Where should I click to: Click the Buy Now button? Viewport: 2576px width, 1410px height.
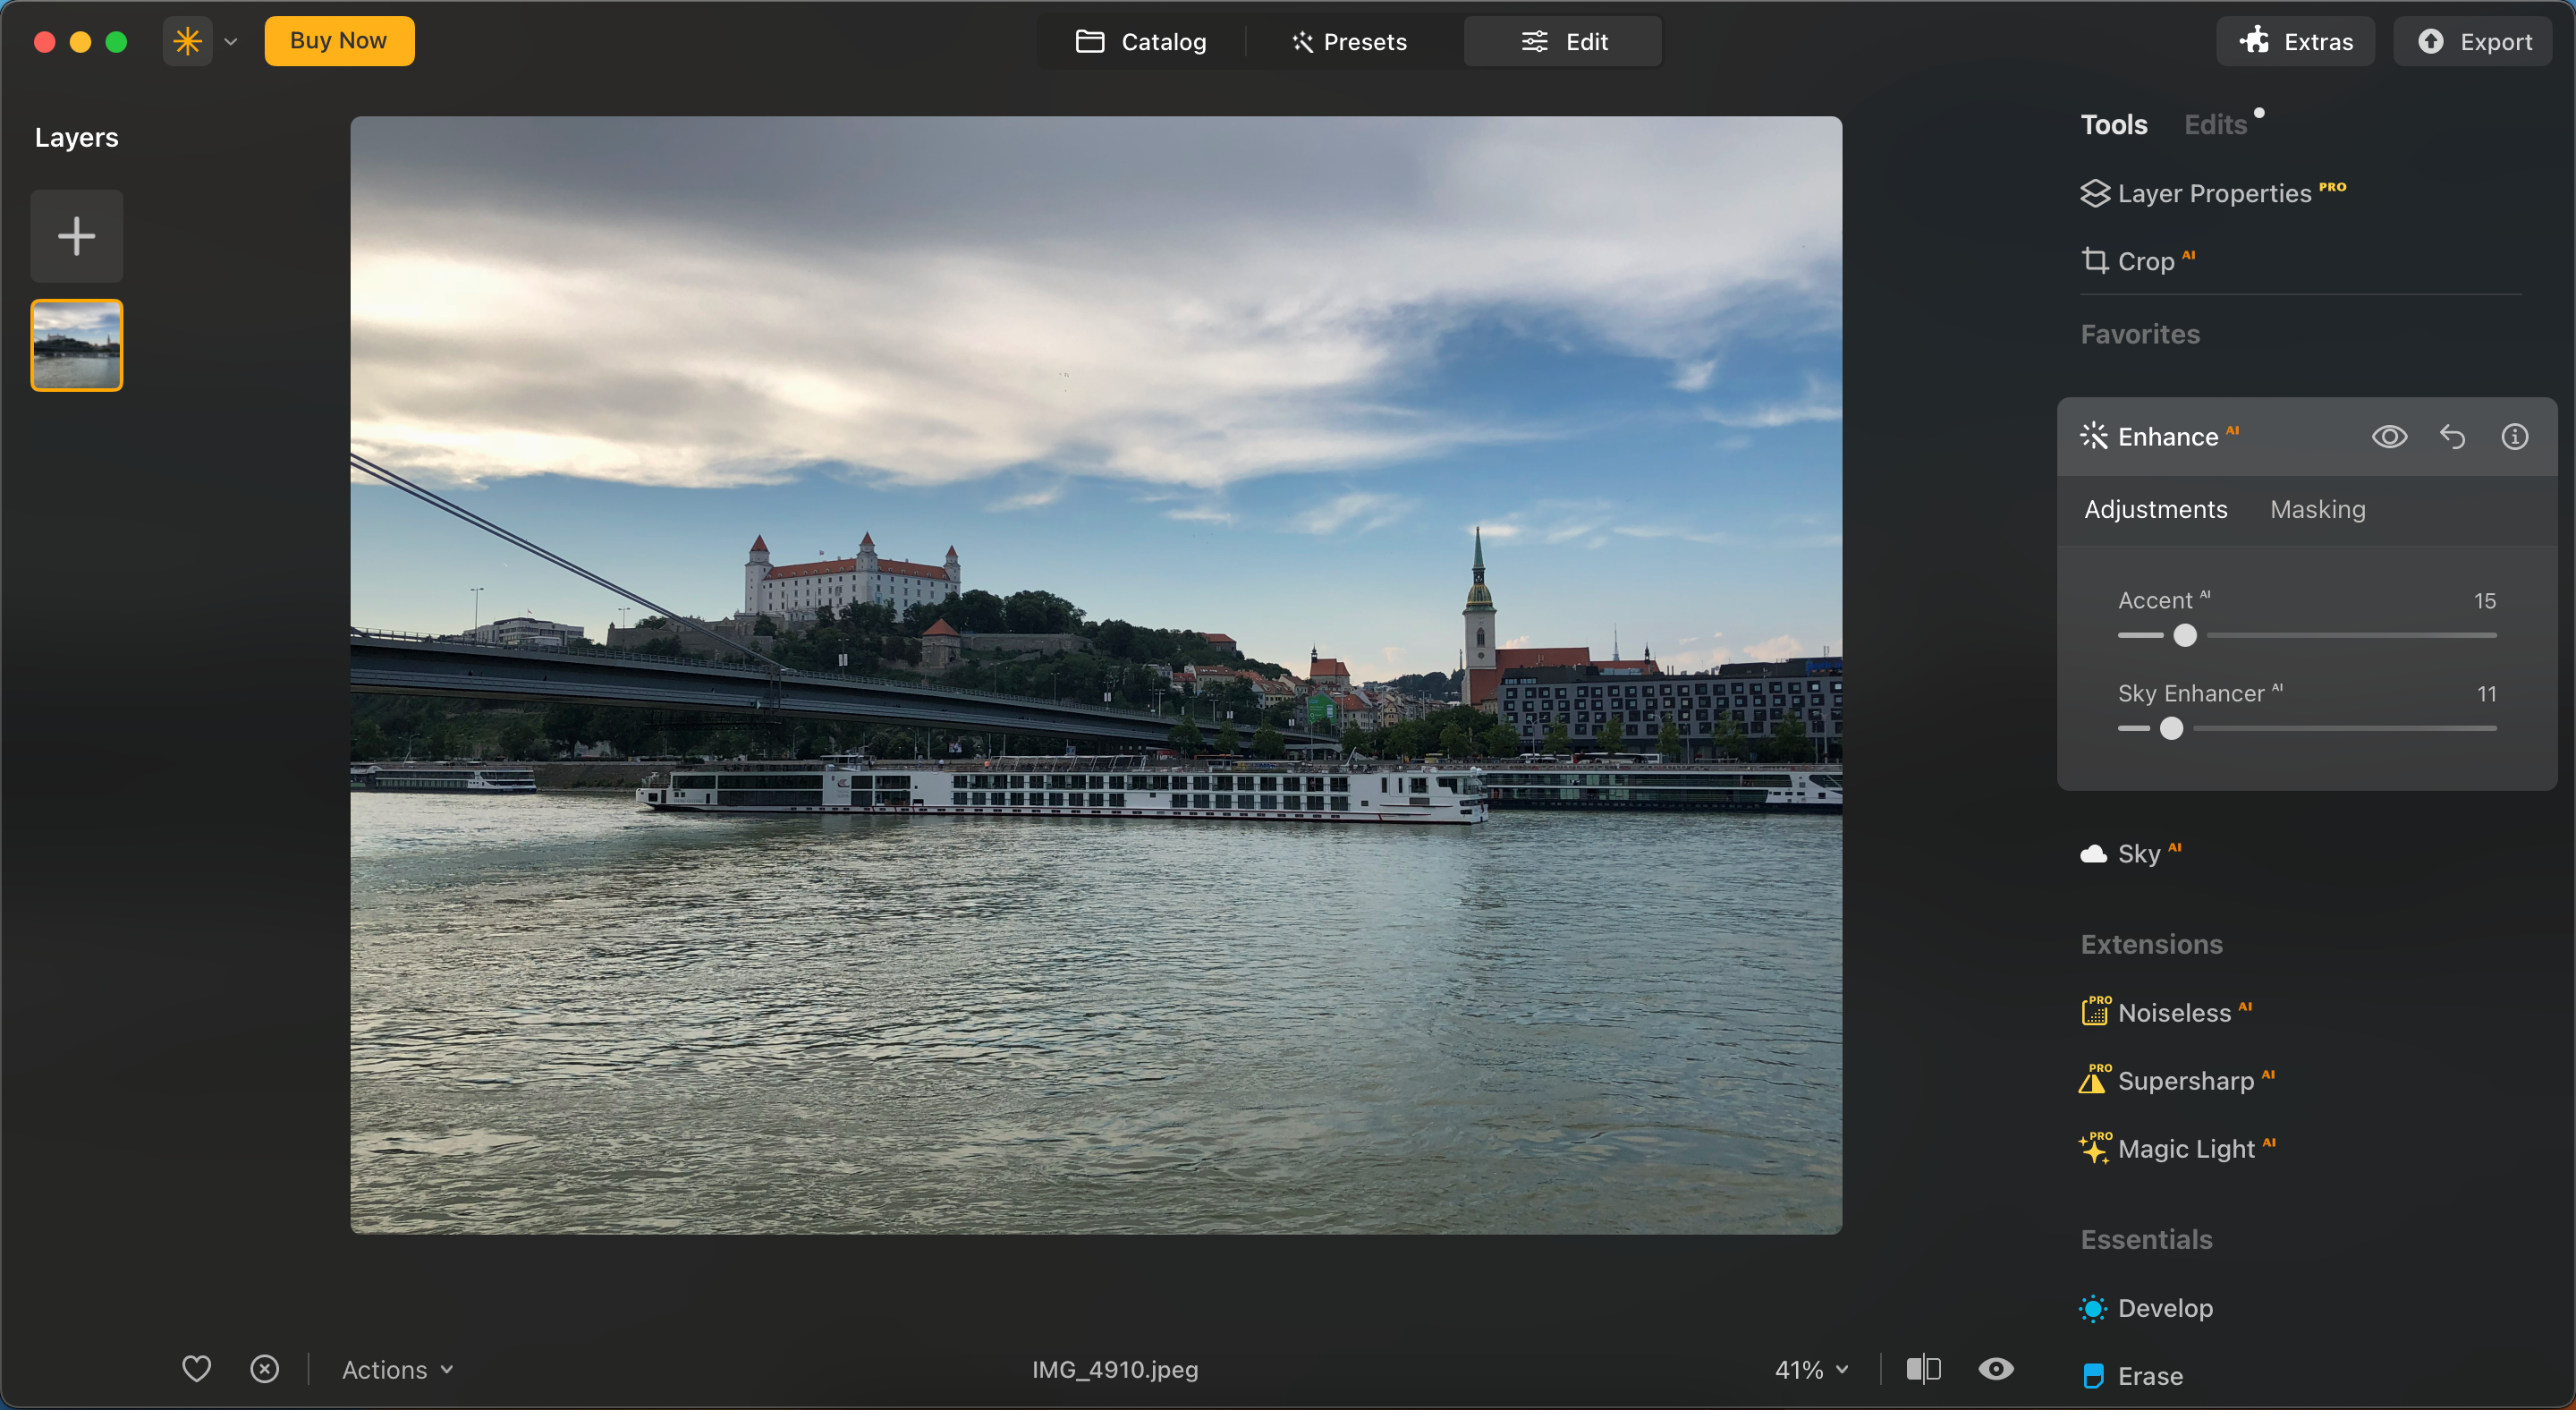[x=339, y=41]
